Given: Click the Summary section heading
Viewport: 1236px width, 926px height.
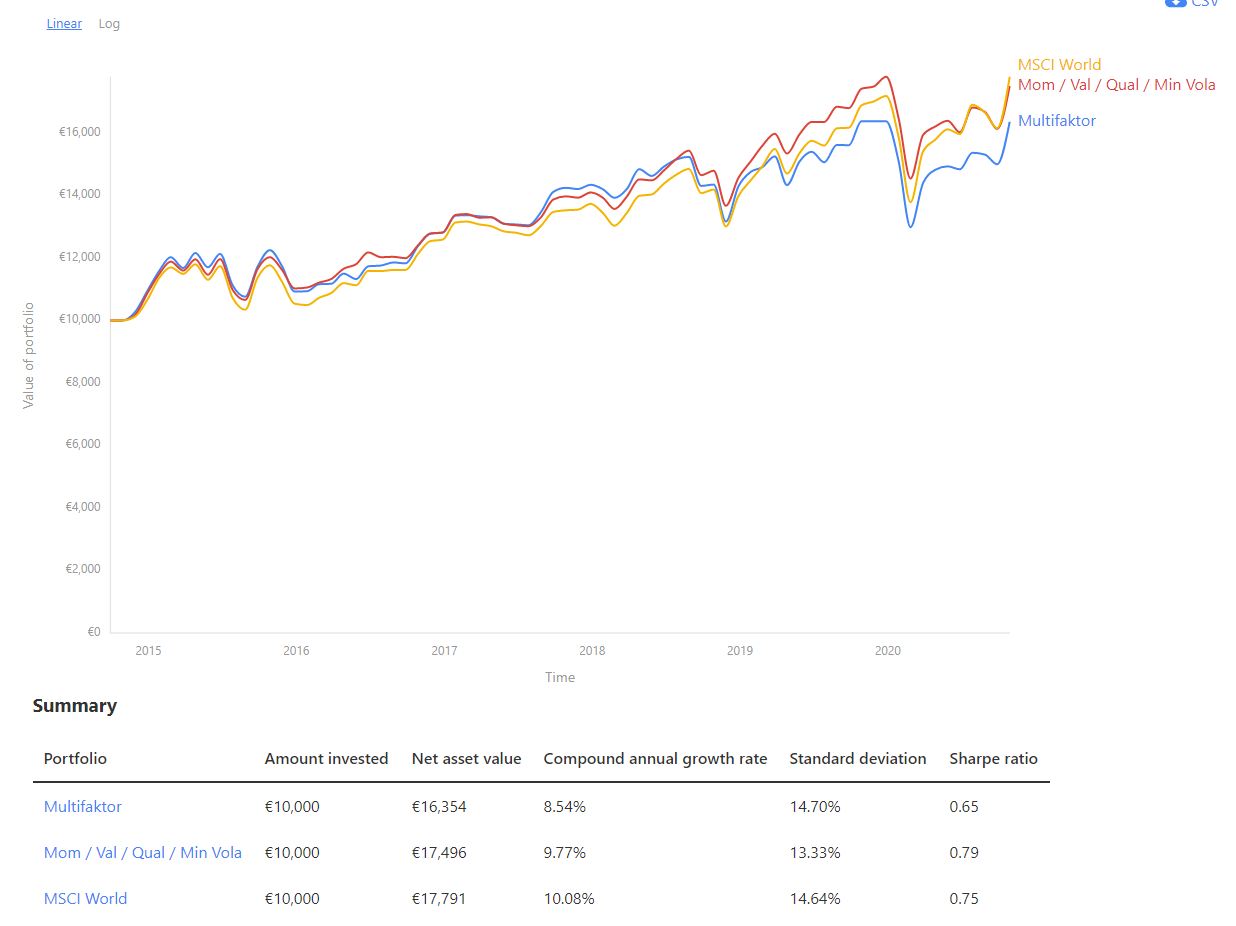Looking at the screenshot, I should 75,706.
